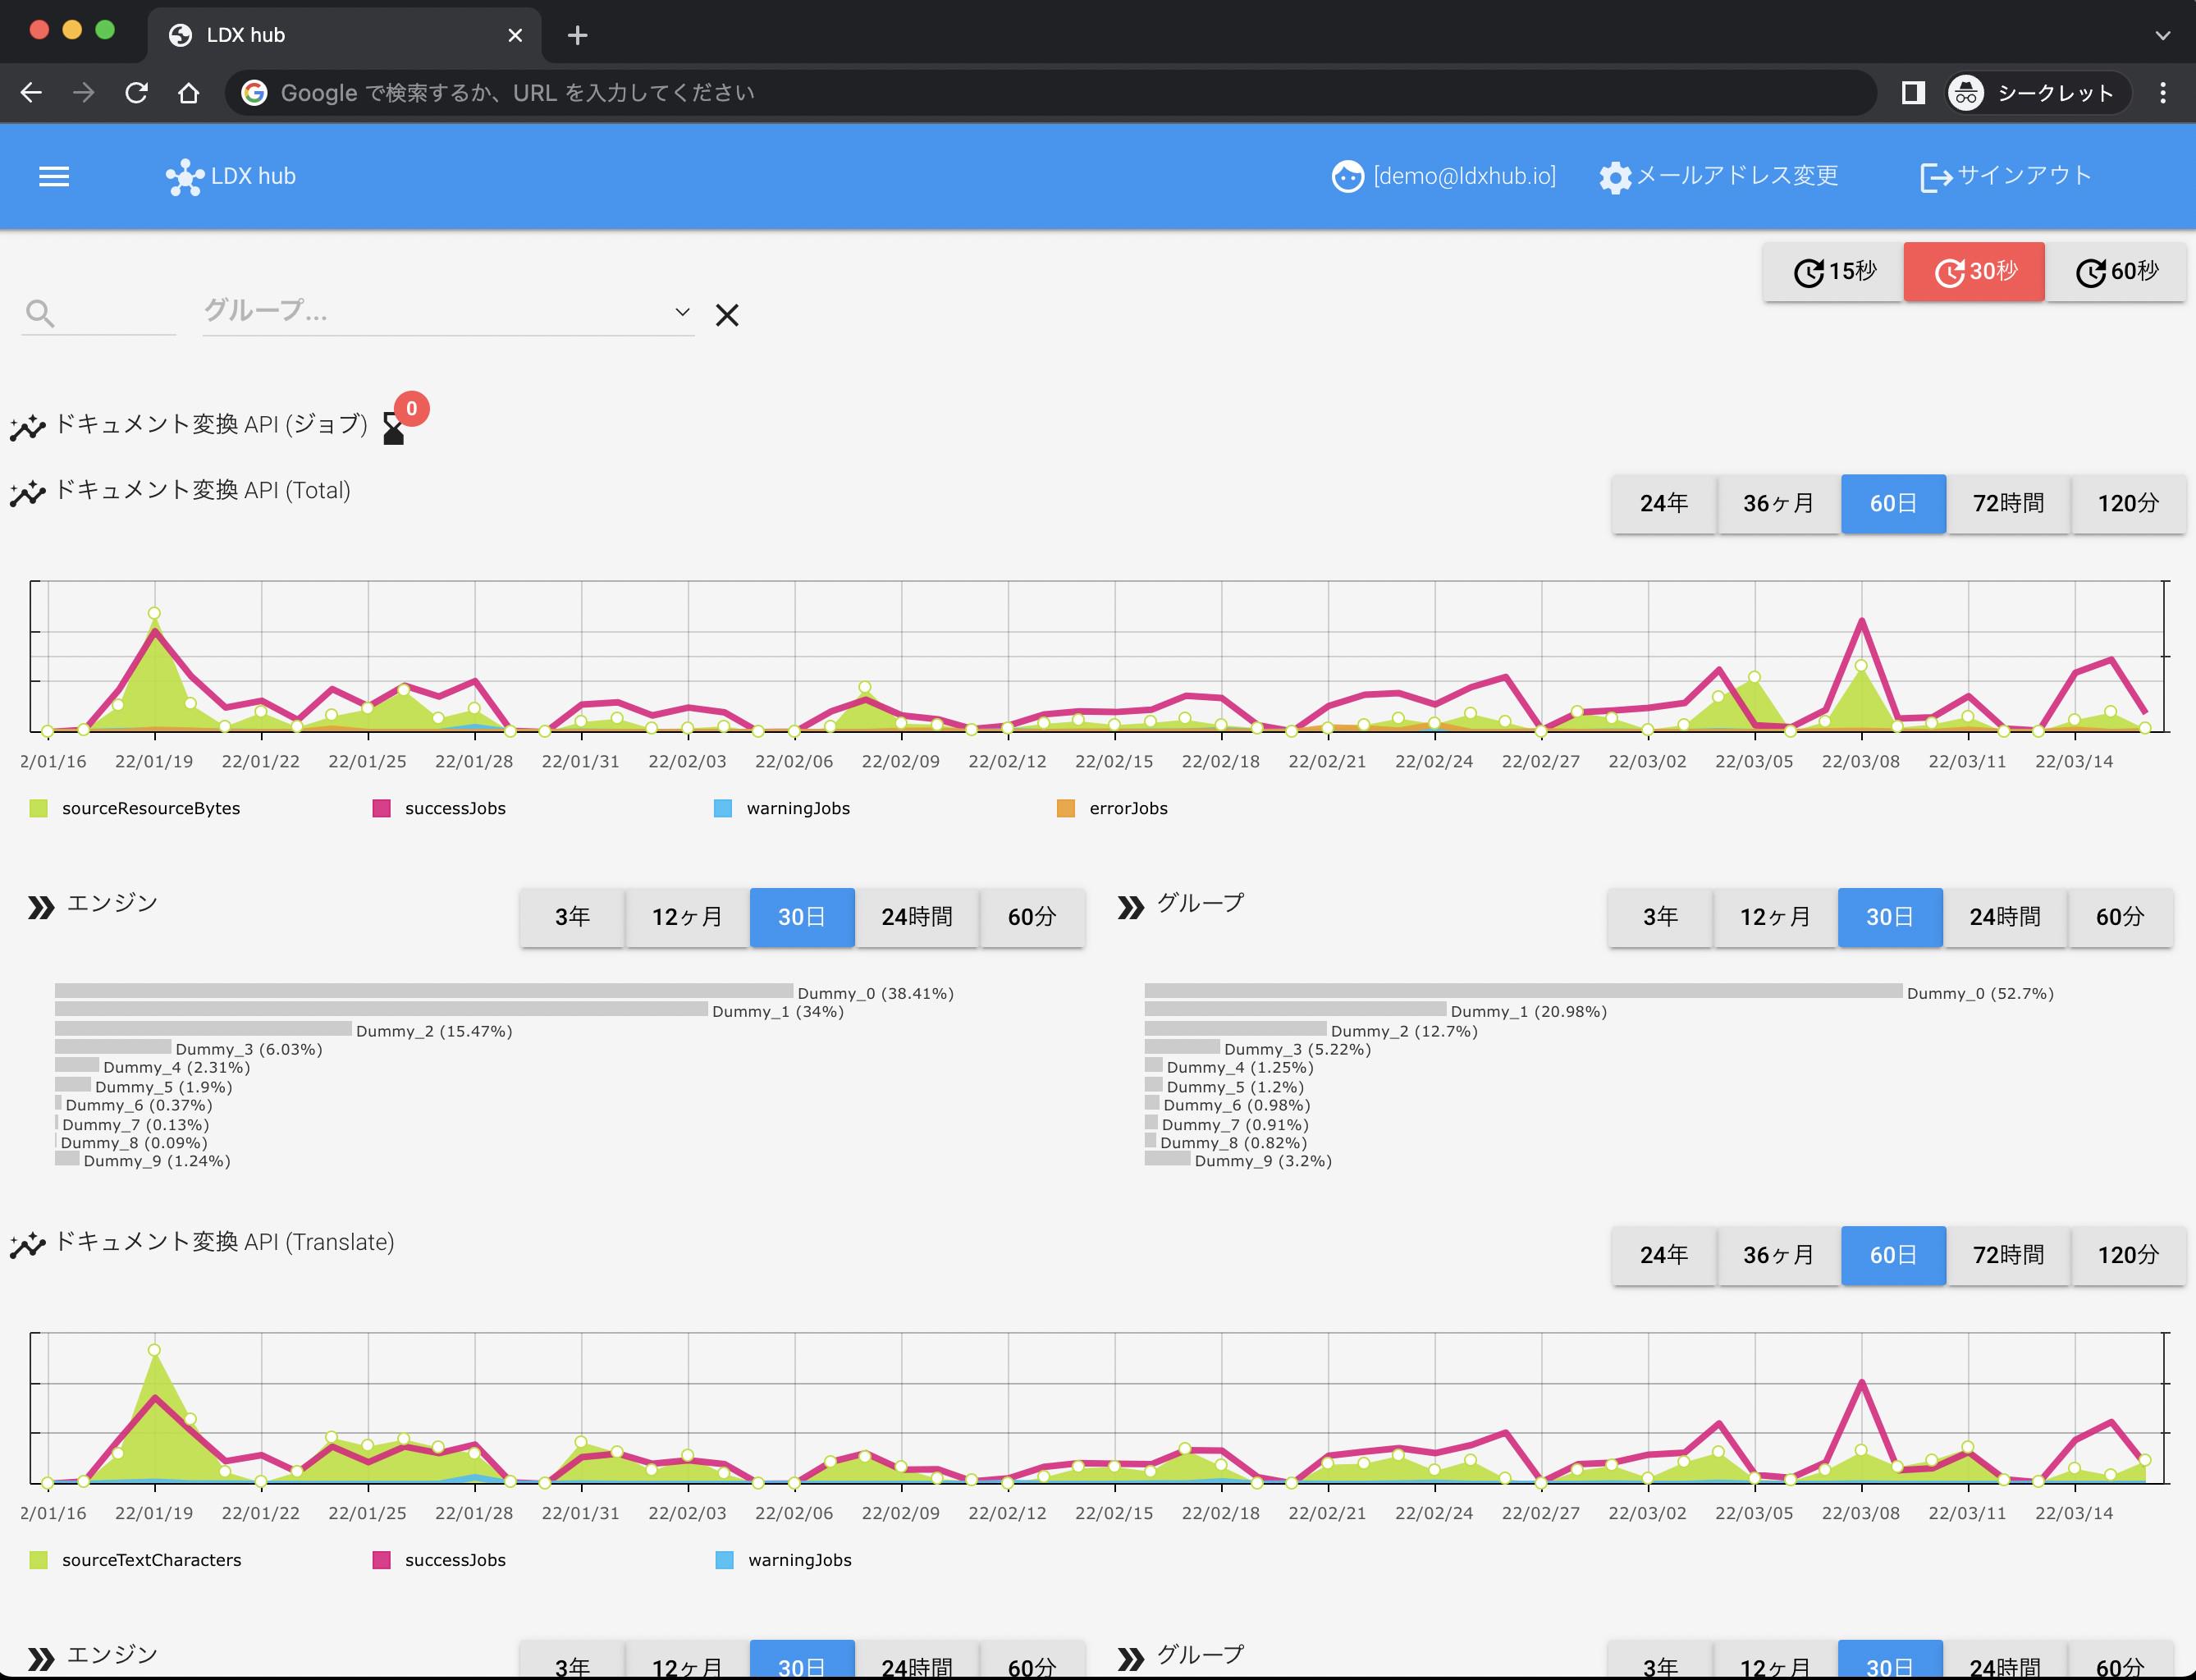
Task: Click the hourglass pending jobs icon
Action: point(393,430)
